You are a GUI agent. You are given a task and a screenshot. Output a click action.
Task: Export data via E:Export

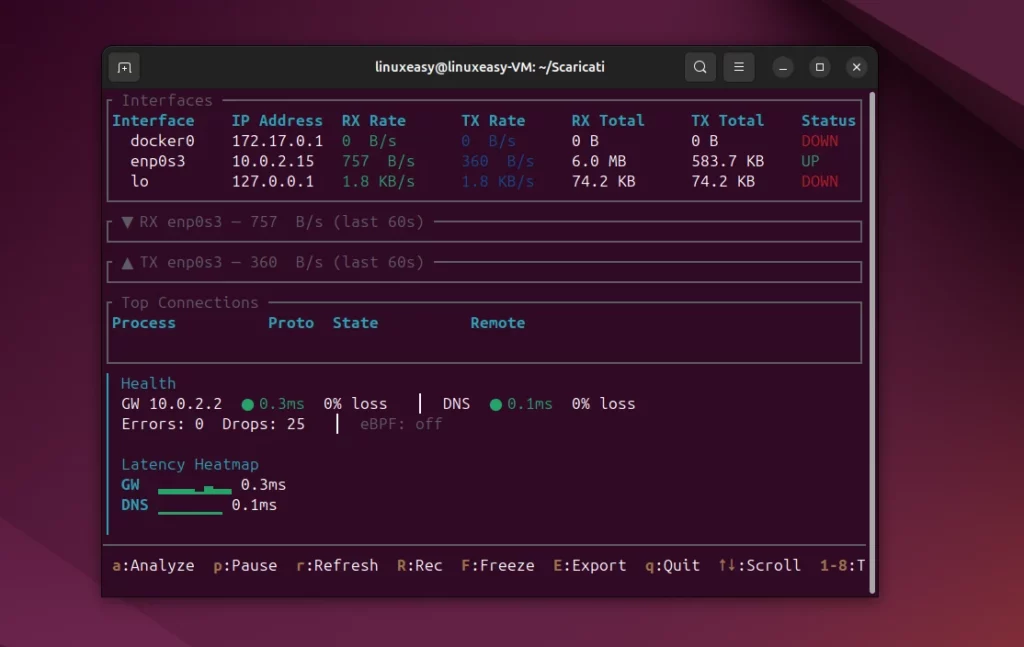pos(589,565)
